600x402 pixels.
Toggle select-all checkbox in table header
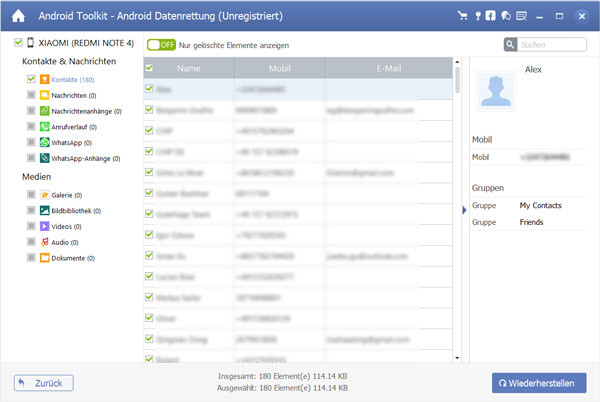point(149,68)
